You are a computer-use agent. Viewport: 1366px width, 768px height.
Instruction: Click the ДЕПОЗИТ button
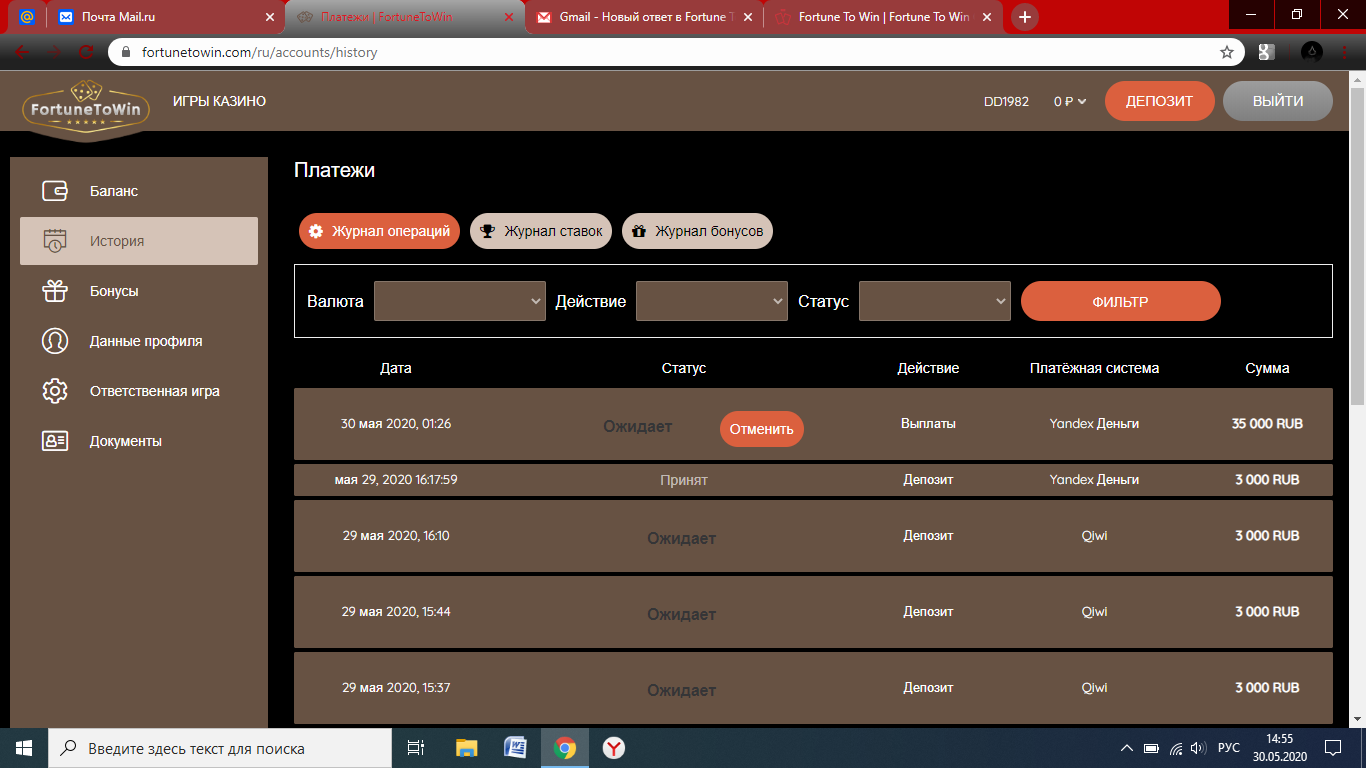(x=1160, y=101)
